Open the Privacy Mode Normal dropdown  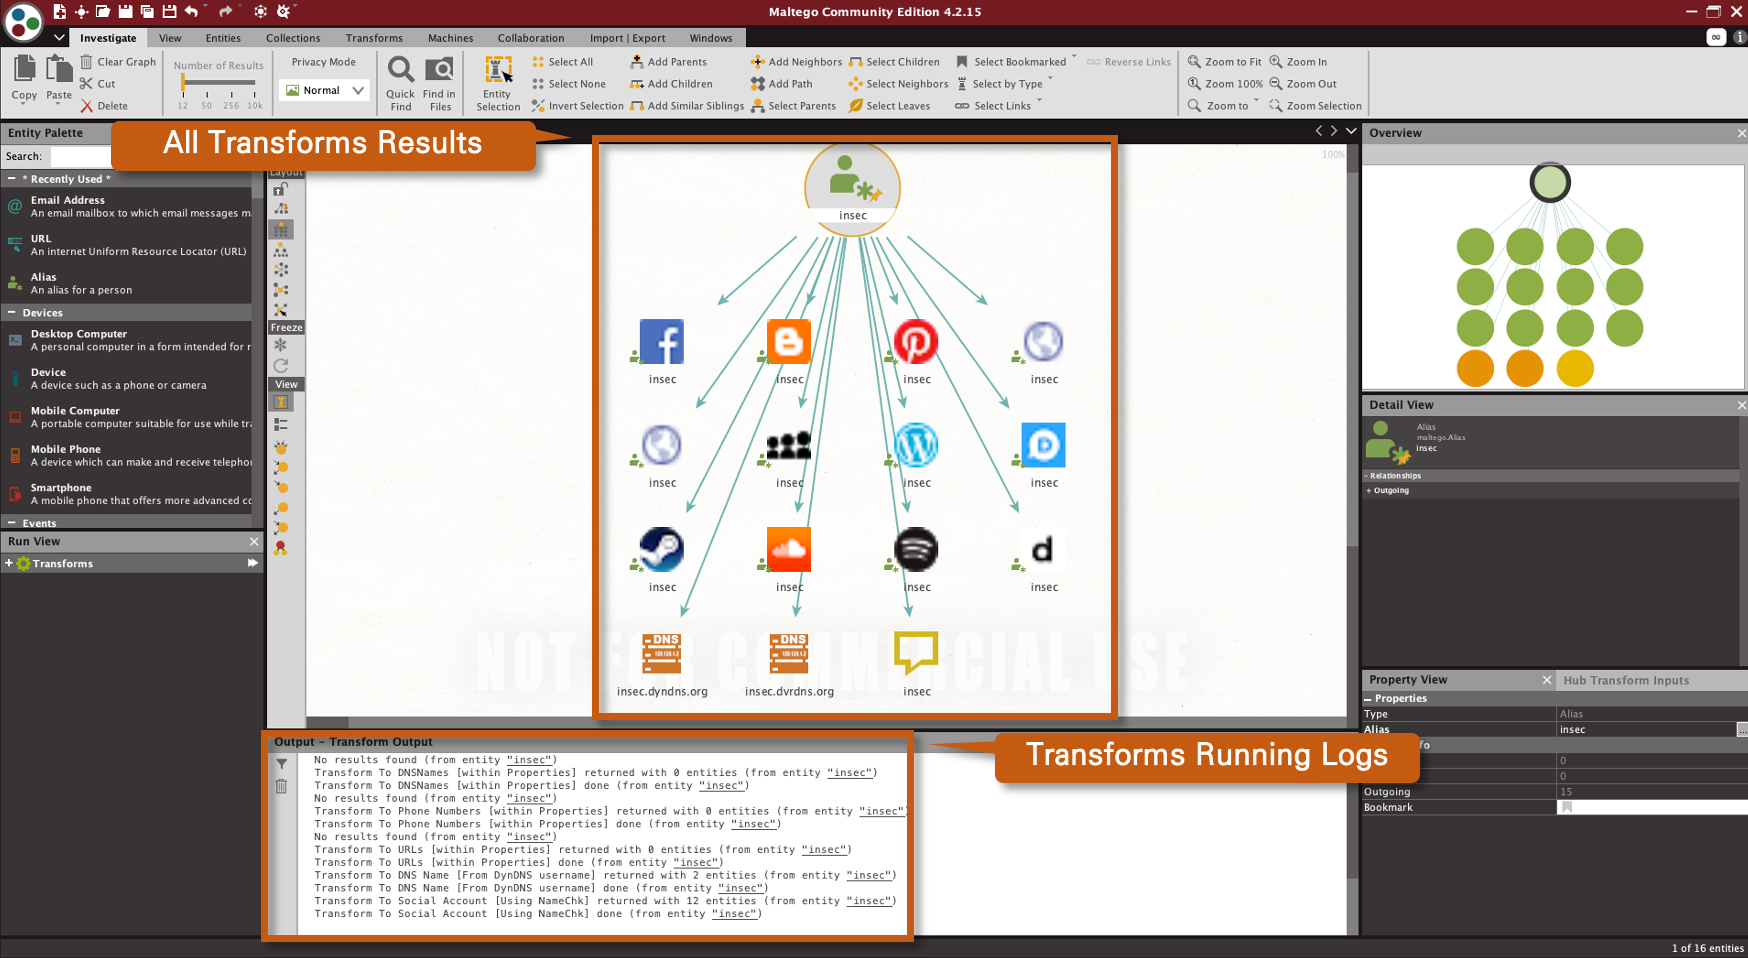tap(324, 90)
